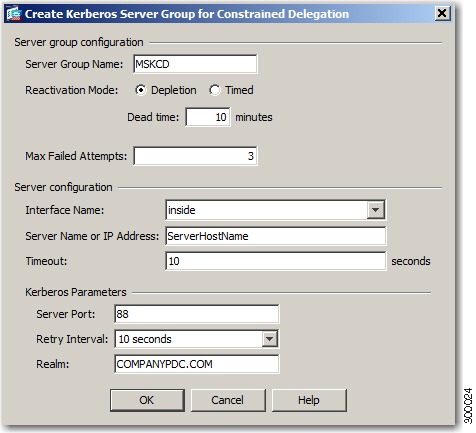Focus the Realm text field
Viewport: 476px width, 433px height.
click(197, 364)
